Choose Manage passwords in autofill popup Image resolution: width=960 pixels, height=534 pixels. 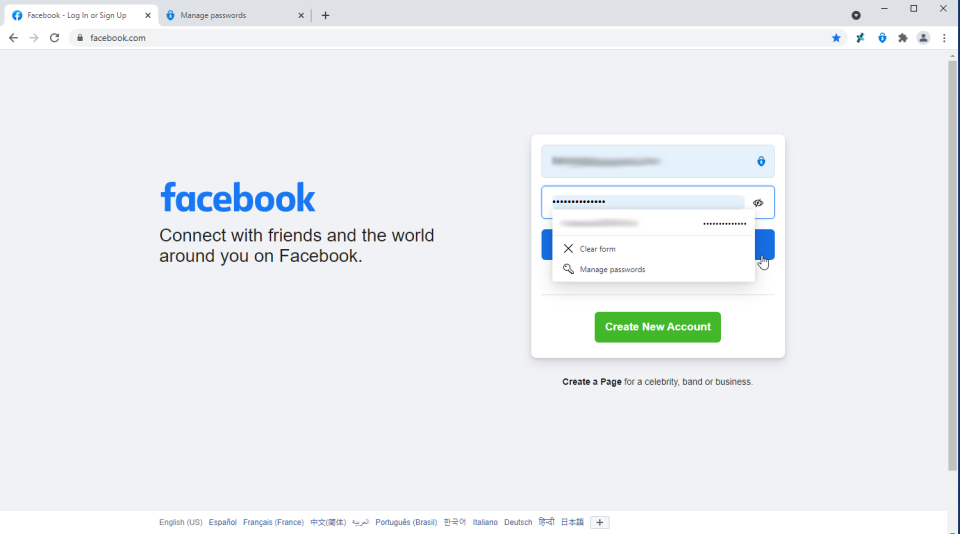pos(653,269)
